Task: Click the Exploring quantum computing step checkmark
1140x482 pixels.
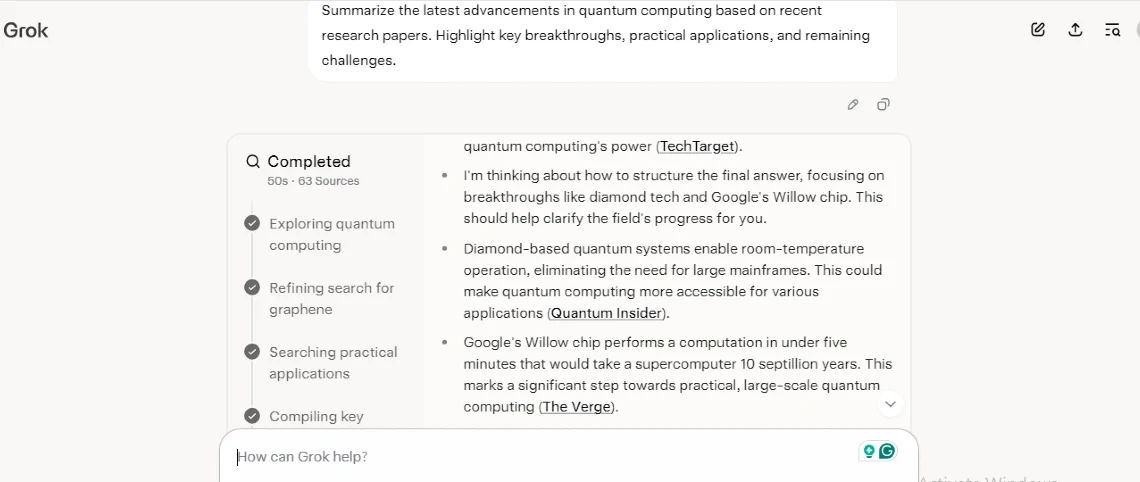Action: click(252, 223)
